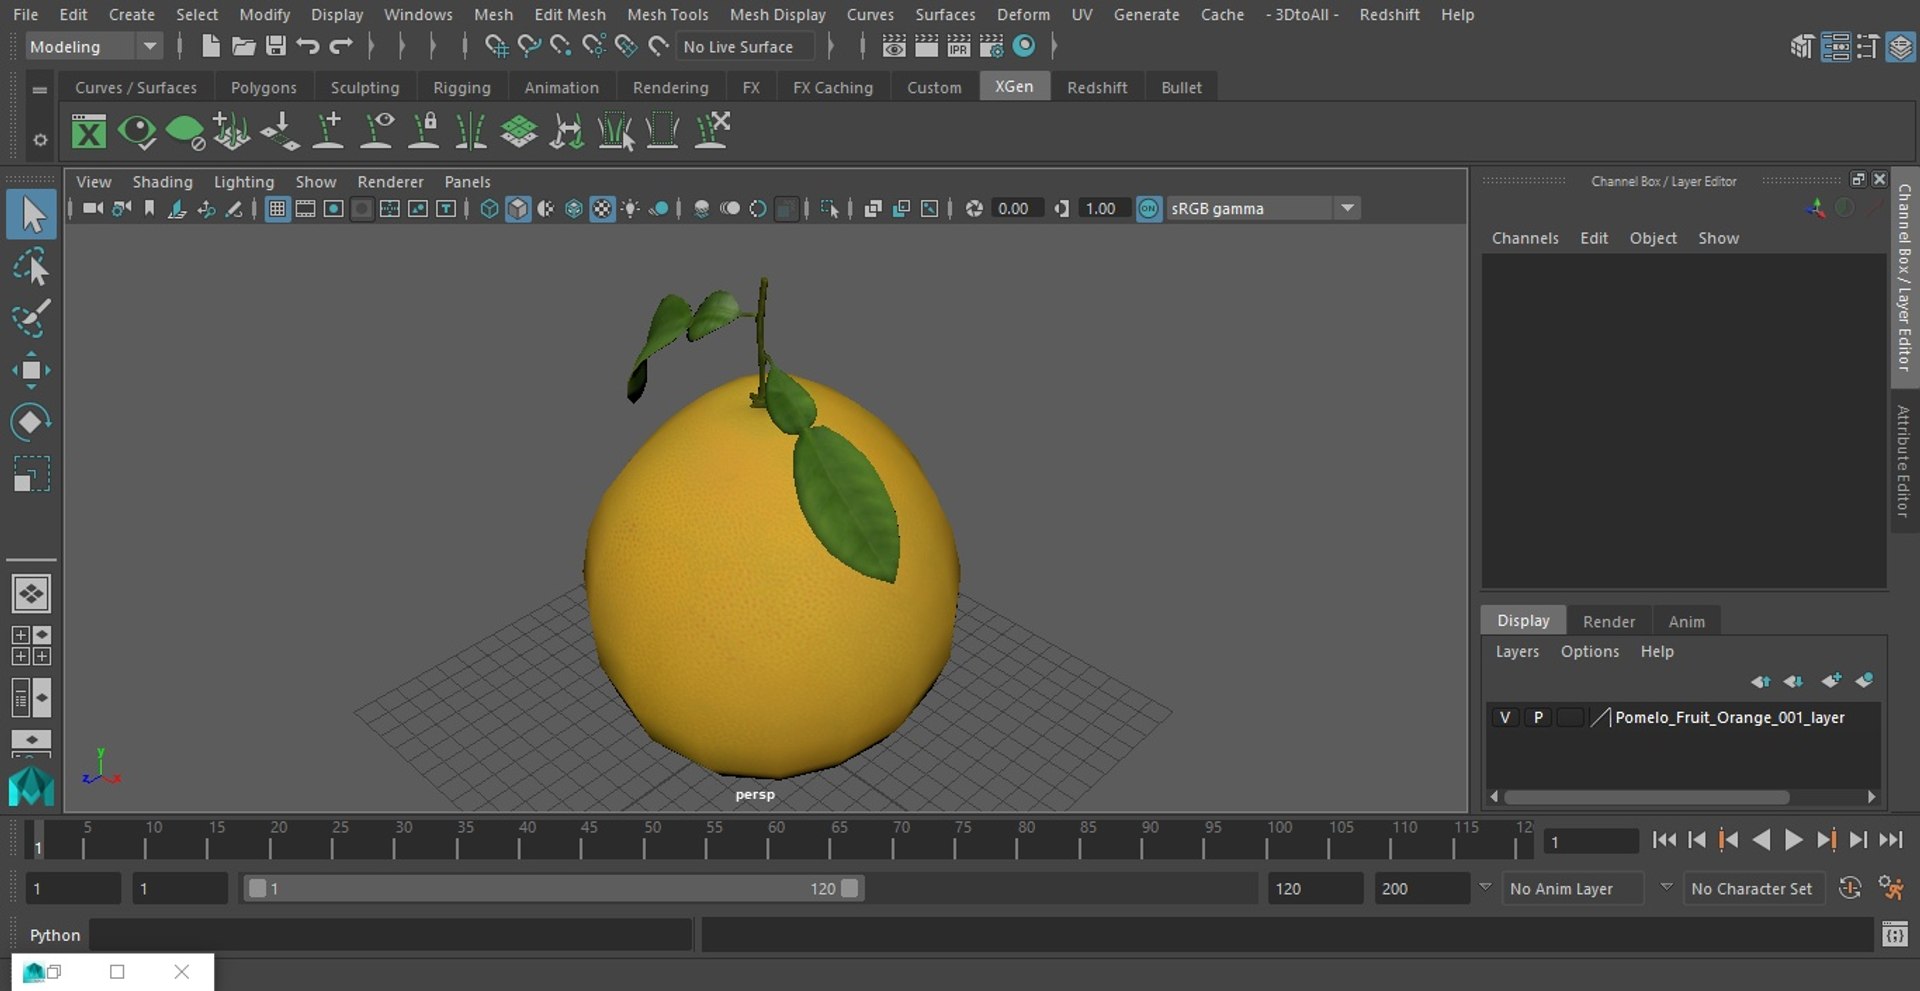
Task: Open the Modeling menu set dropdown
Action: 92,46
